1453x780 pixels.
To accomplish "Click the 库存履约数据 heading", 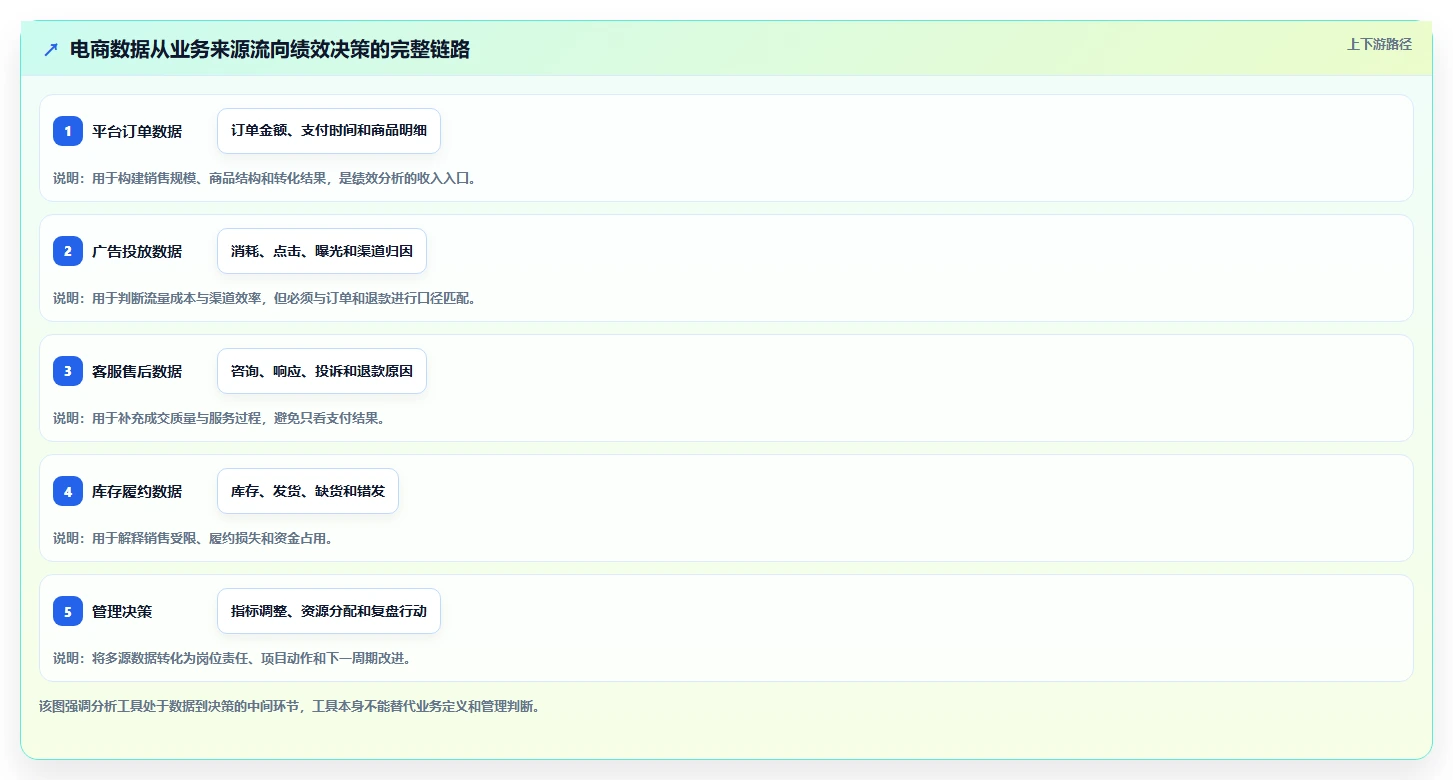I will 137,491.
